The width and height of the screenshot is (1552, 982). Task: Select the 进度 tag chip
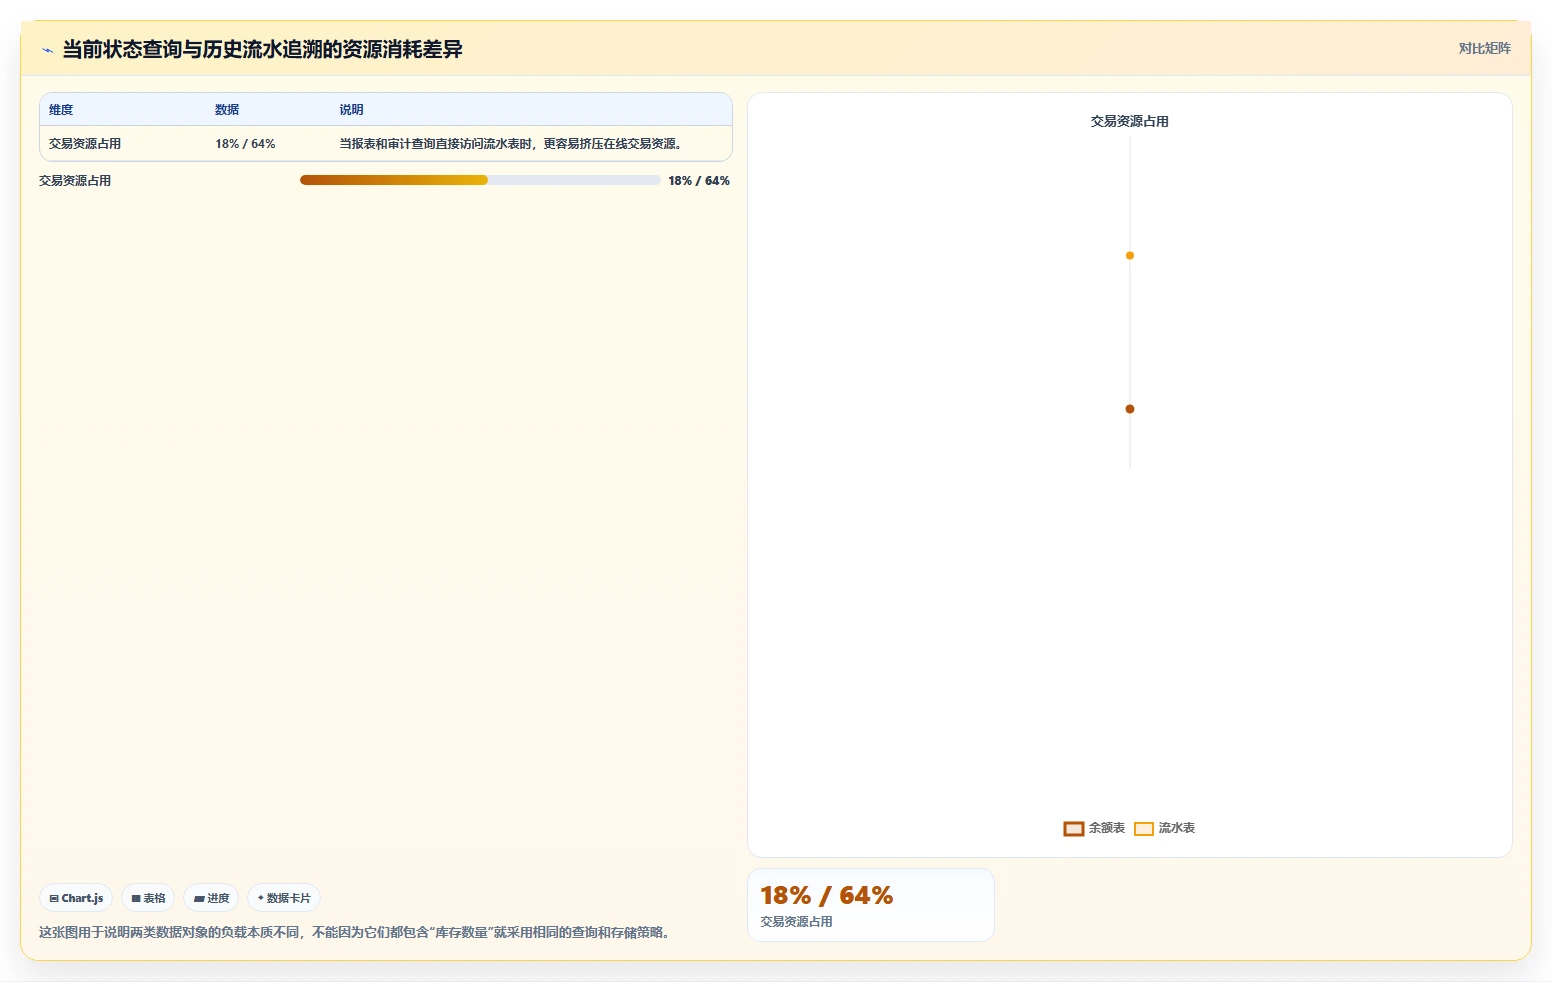[x=211, y=898]
